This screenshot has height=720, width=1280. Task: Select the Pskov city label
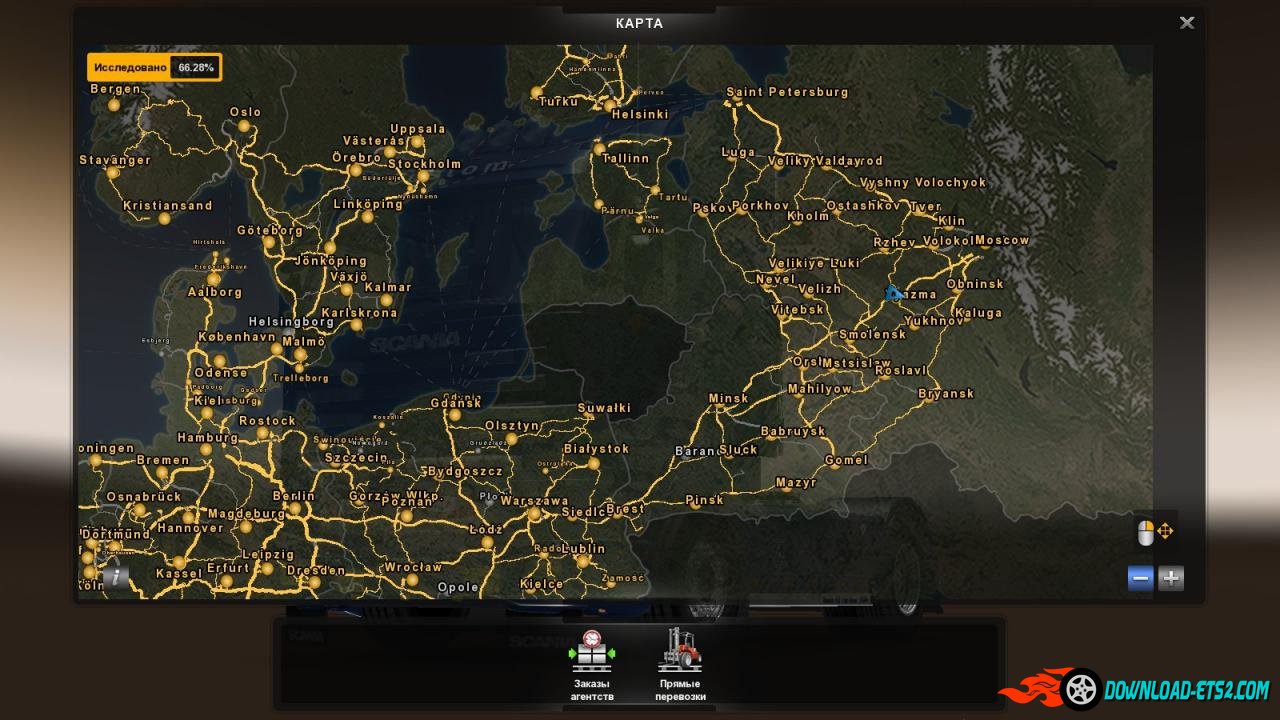click(712, 208)
